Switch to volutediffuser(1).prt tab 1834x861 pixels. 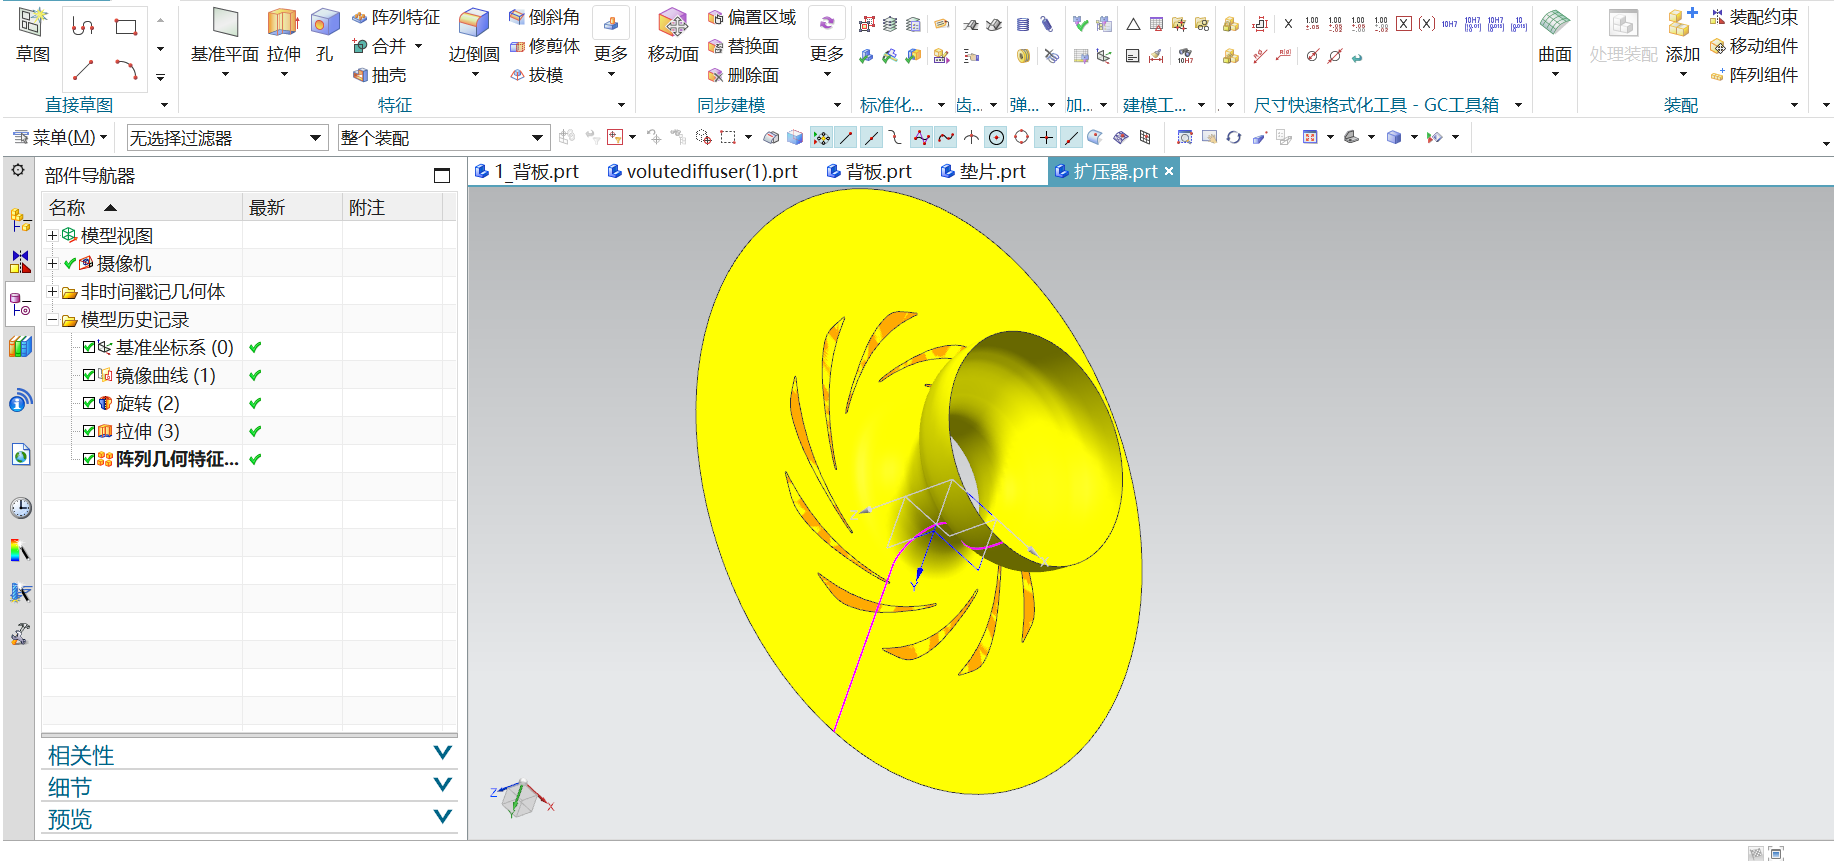coord(702,171)
